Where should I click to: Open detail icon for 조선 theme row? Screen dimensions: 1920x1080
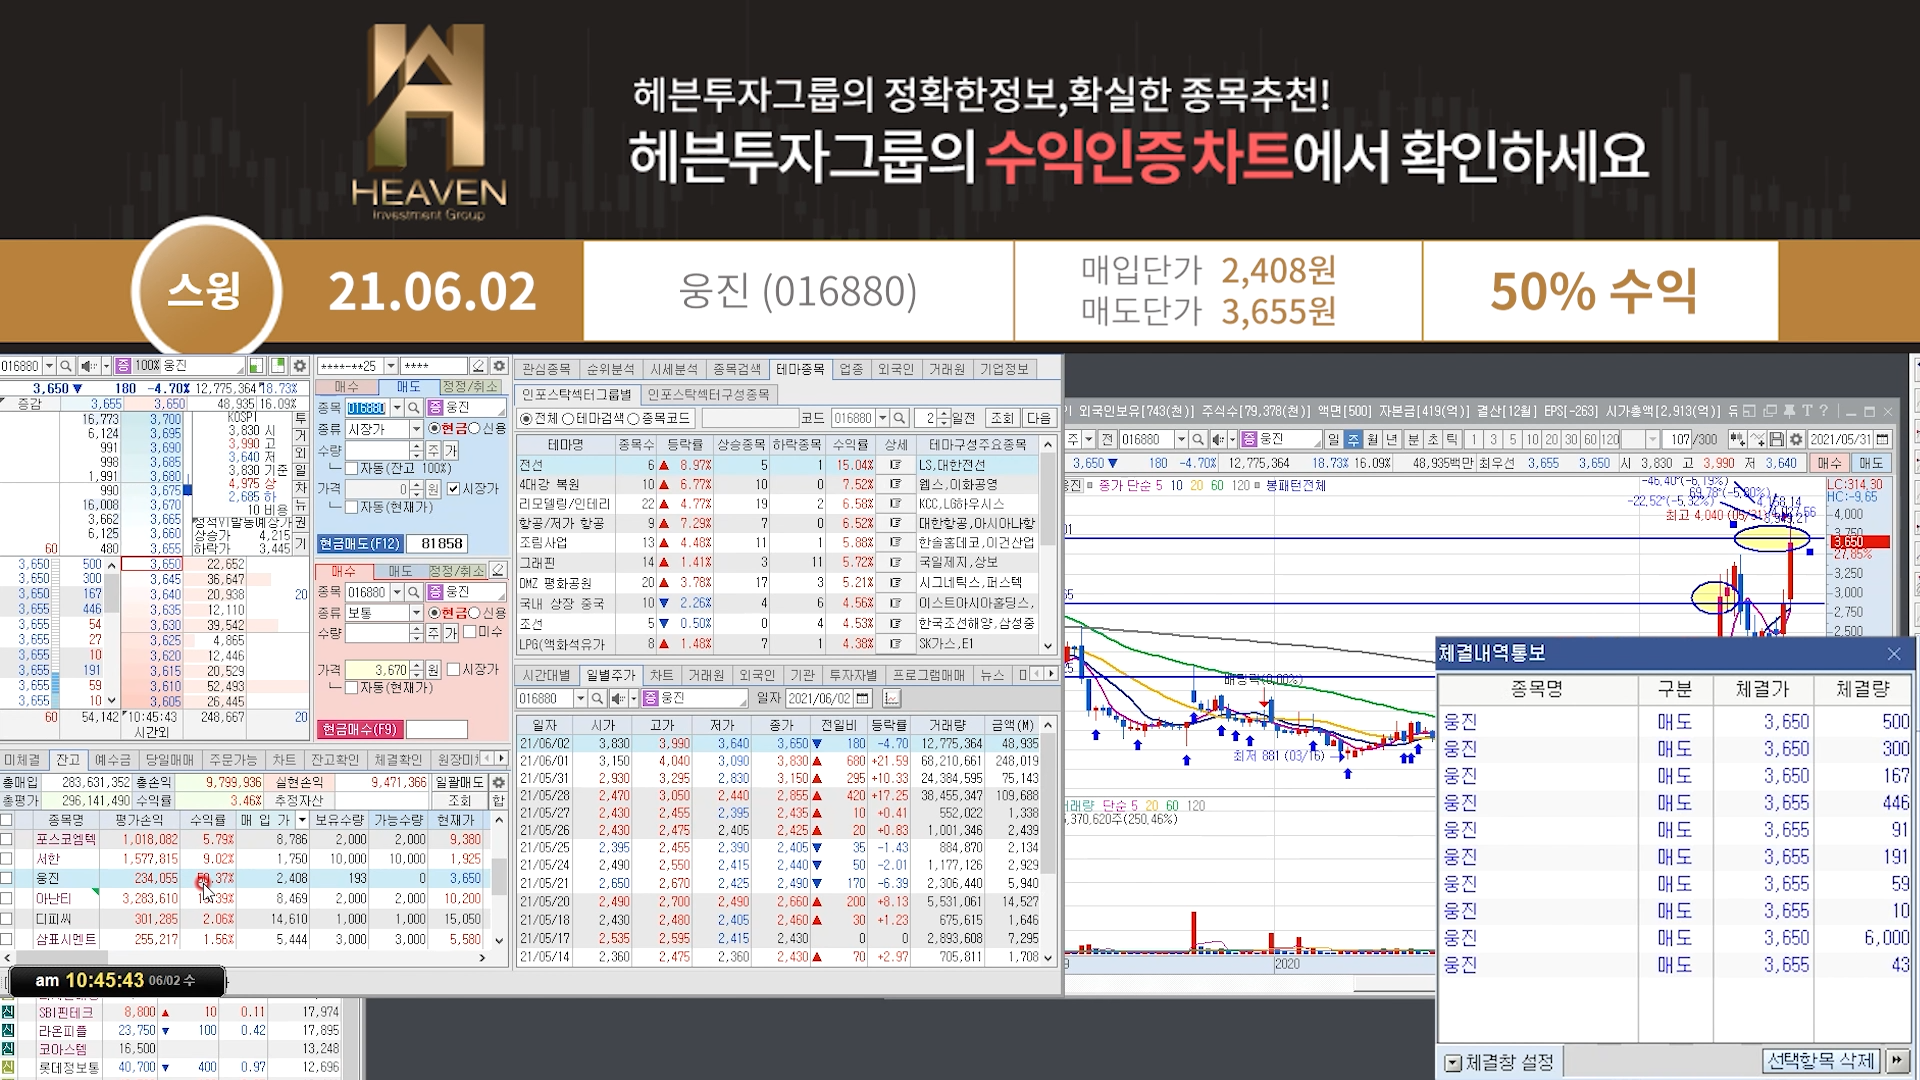(x=896, y=623)
